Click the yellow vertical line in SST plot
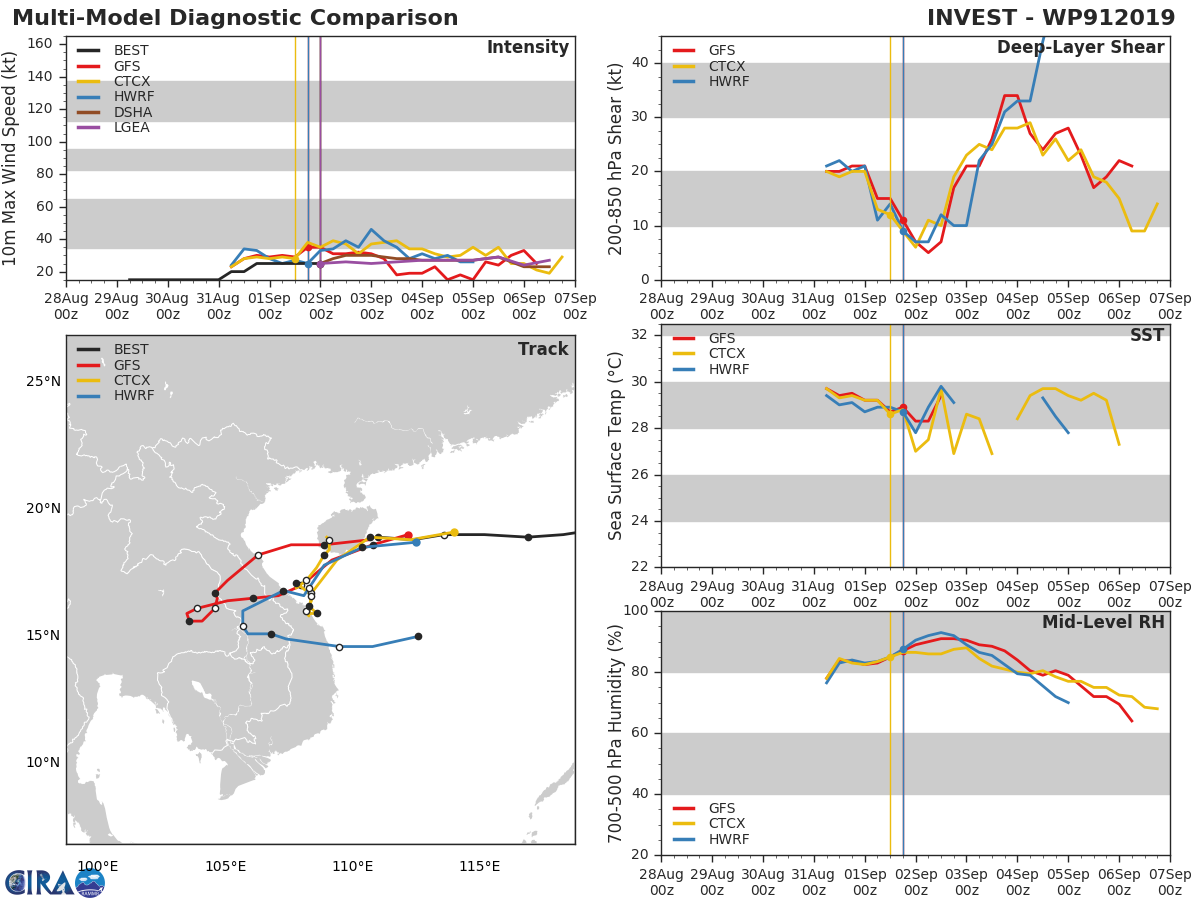 click(x=890, y=445)
